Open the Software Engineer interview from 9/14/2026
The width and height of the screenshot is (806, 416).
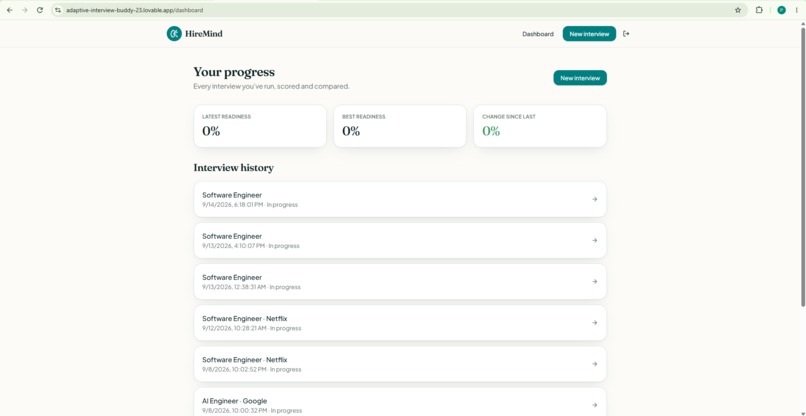click(400, 200)
